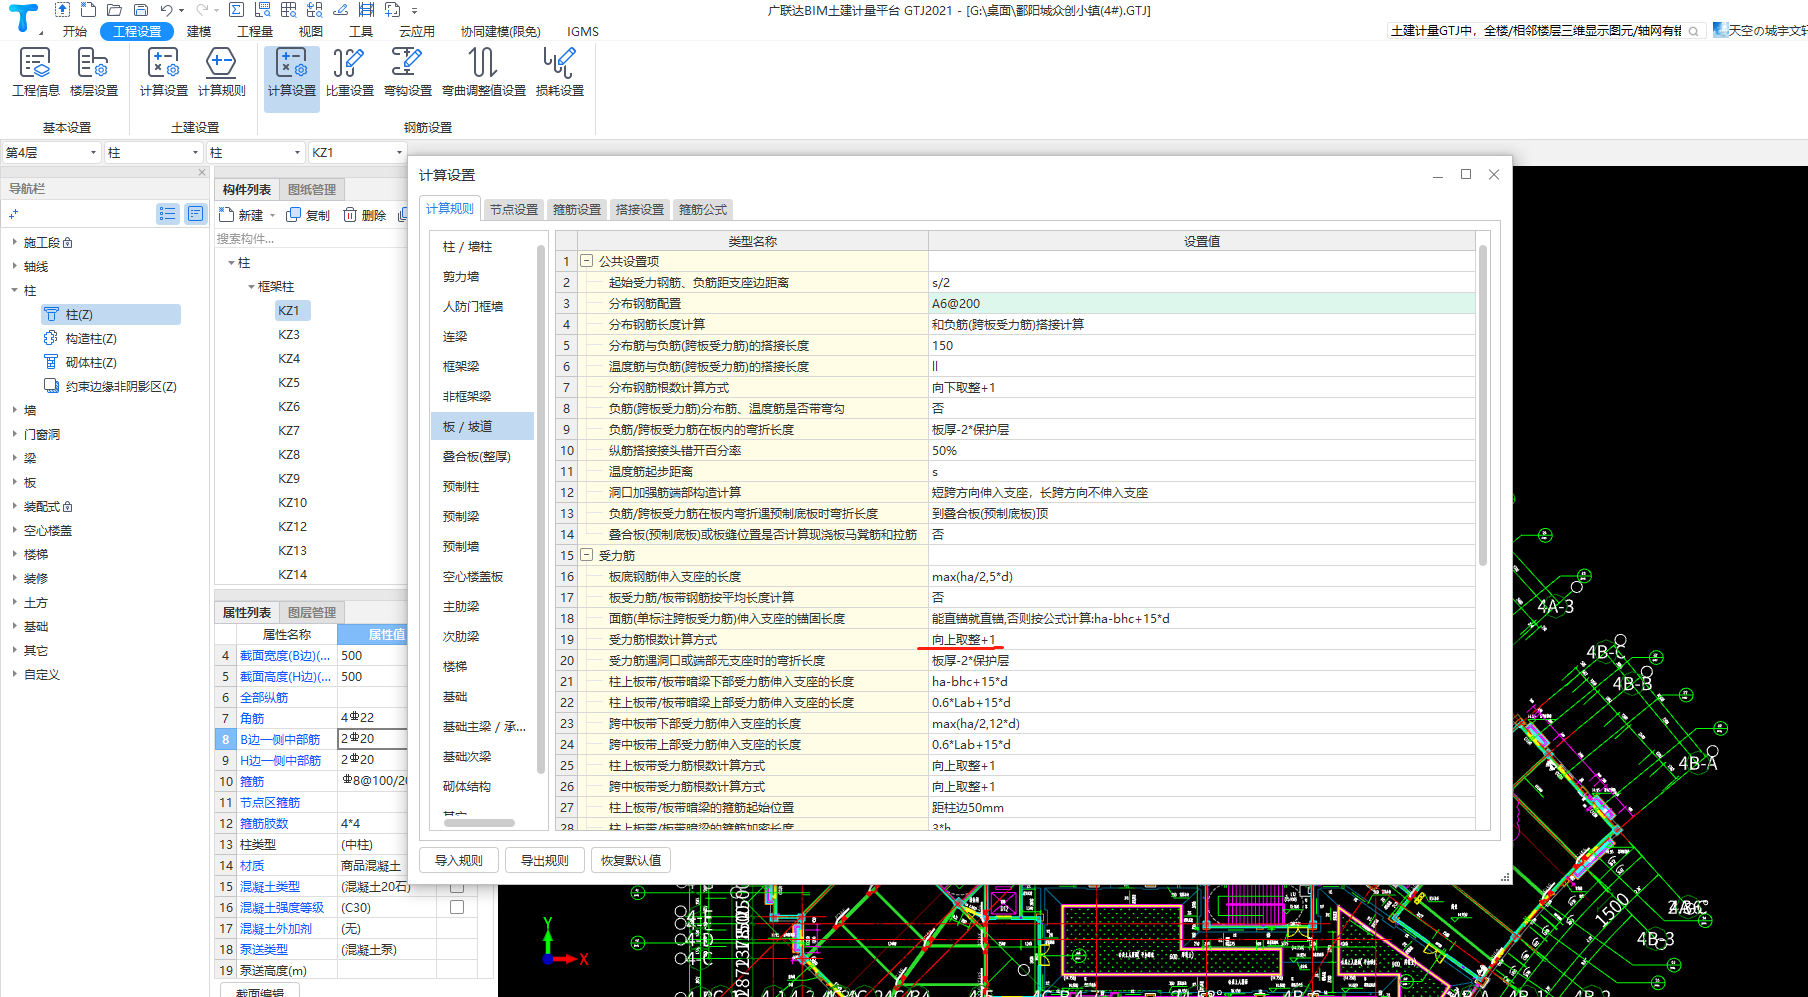Switch navigation bar to detail view icon

click(x=195, y=213)
